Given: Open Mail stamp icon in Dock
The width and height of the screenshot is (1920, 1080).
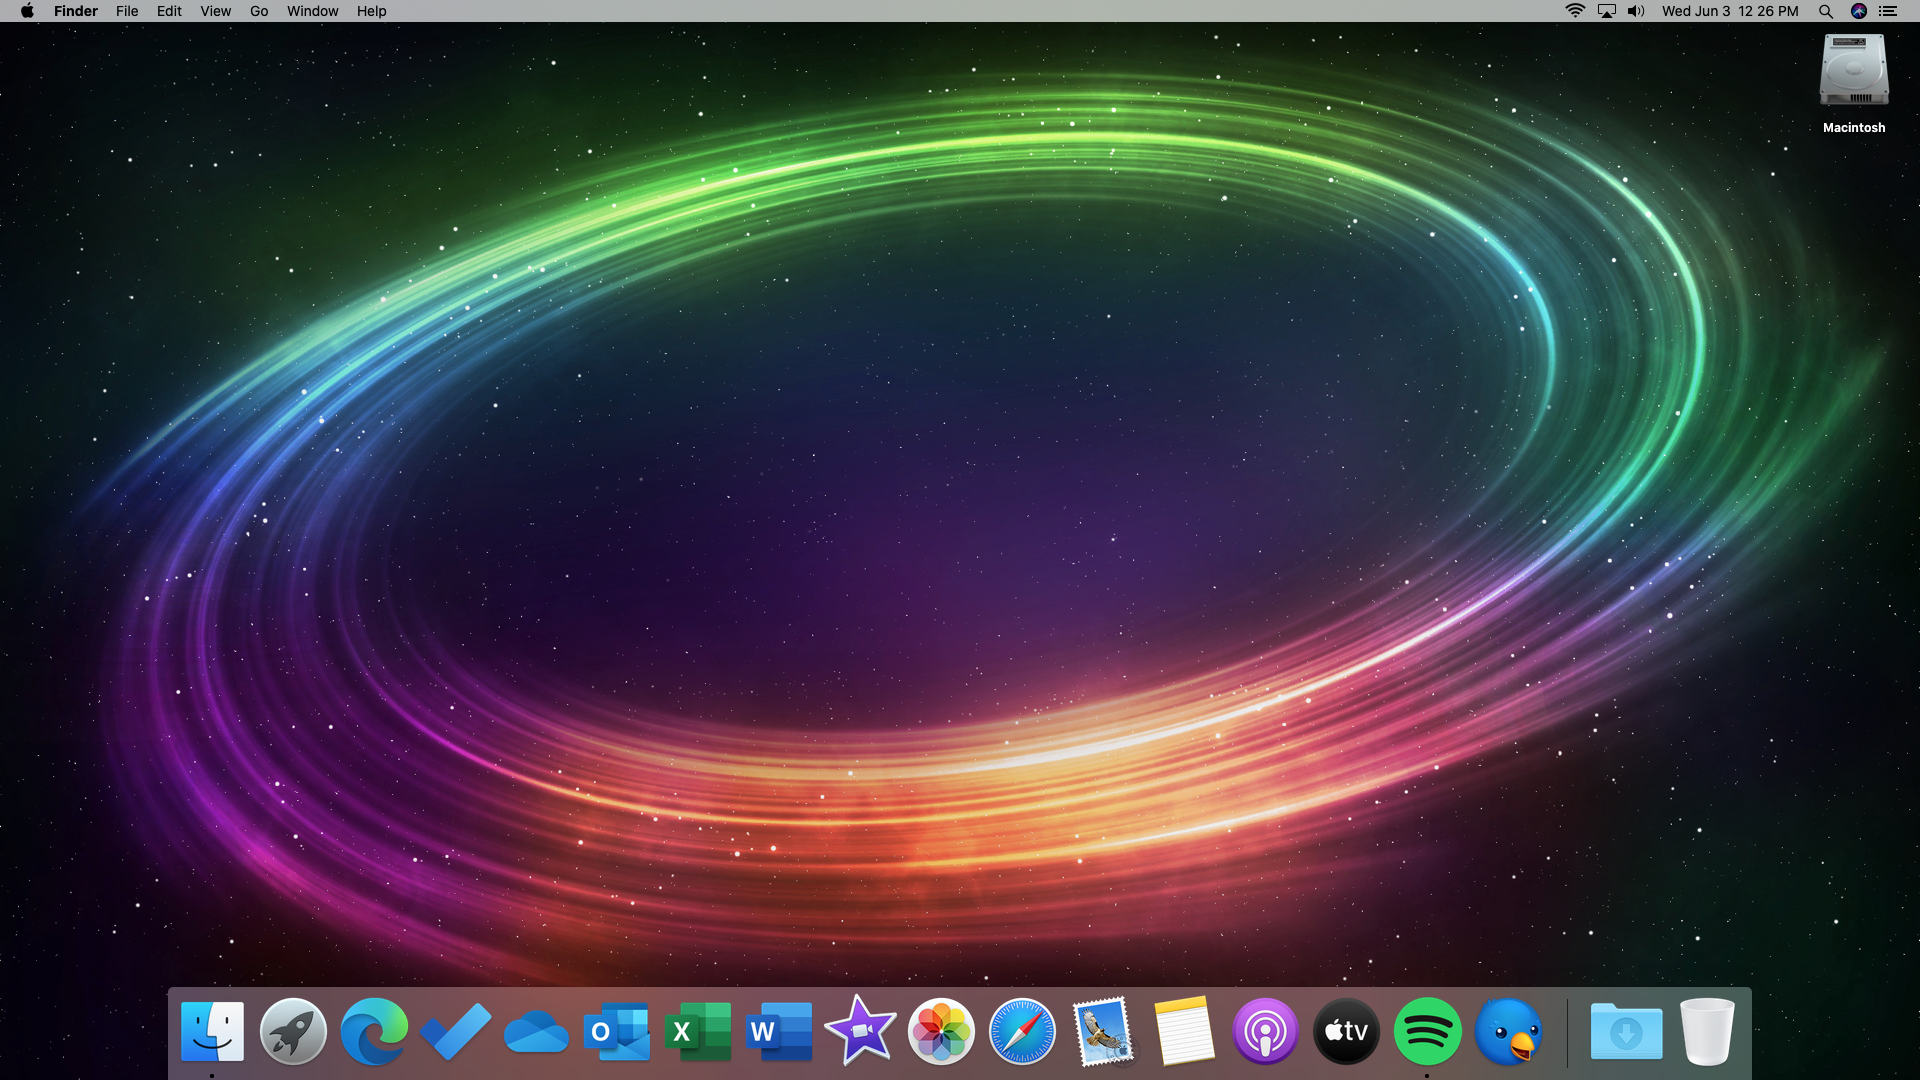Looking at the screenshot, I should (x=1103, y=1031).
